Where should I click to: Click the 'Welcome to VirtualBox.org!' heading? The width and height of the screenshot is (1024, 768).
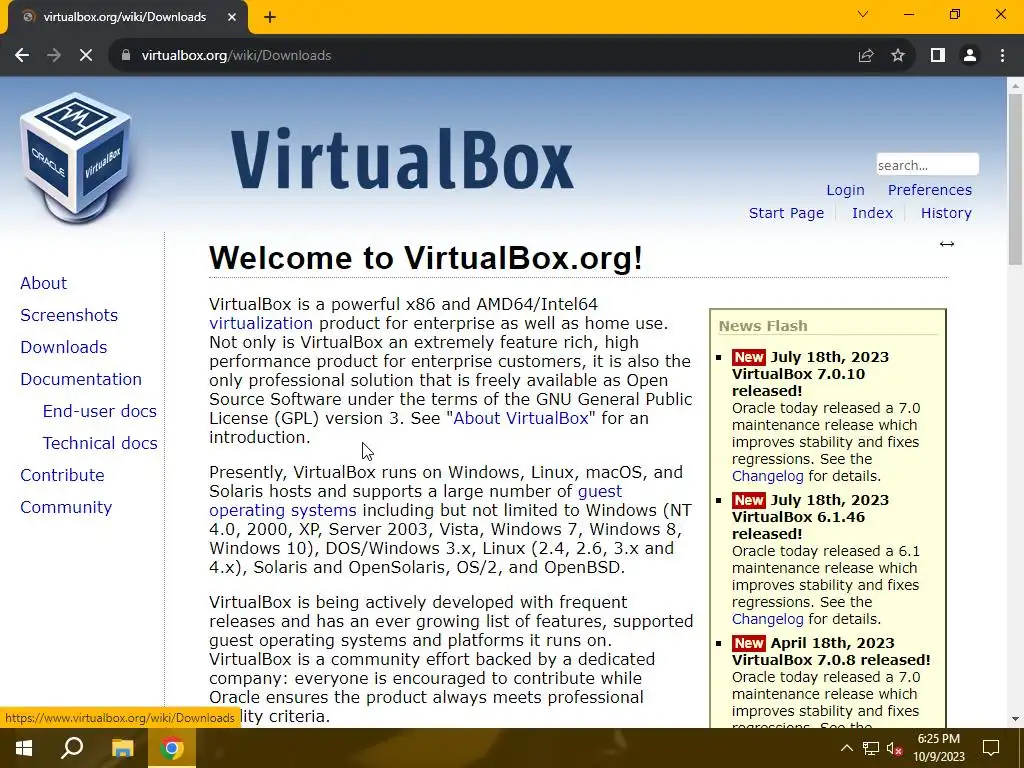pyautogui.click(x=426, y=258)
